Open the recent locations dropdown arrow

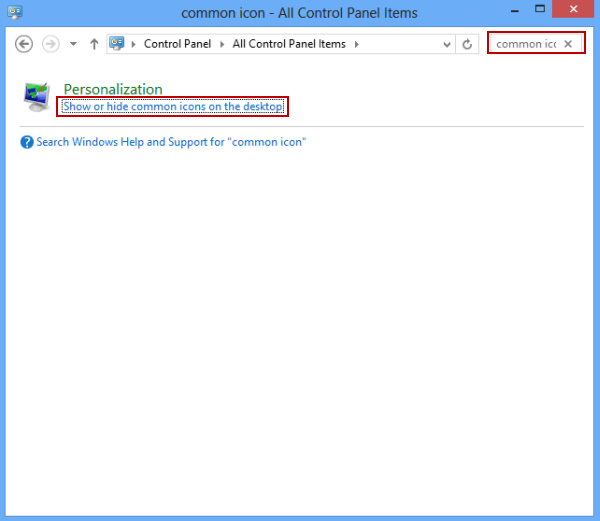(73, 44)
